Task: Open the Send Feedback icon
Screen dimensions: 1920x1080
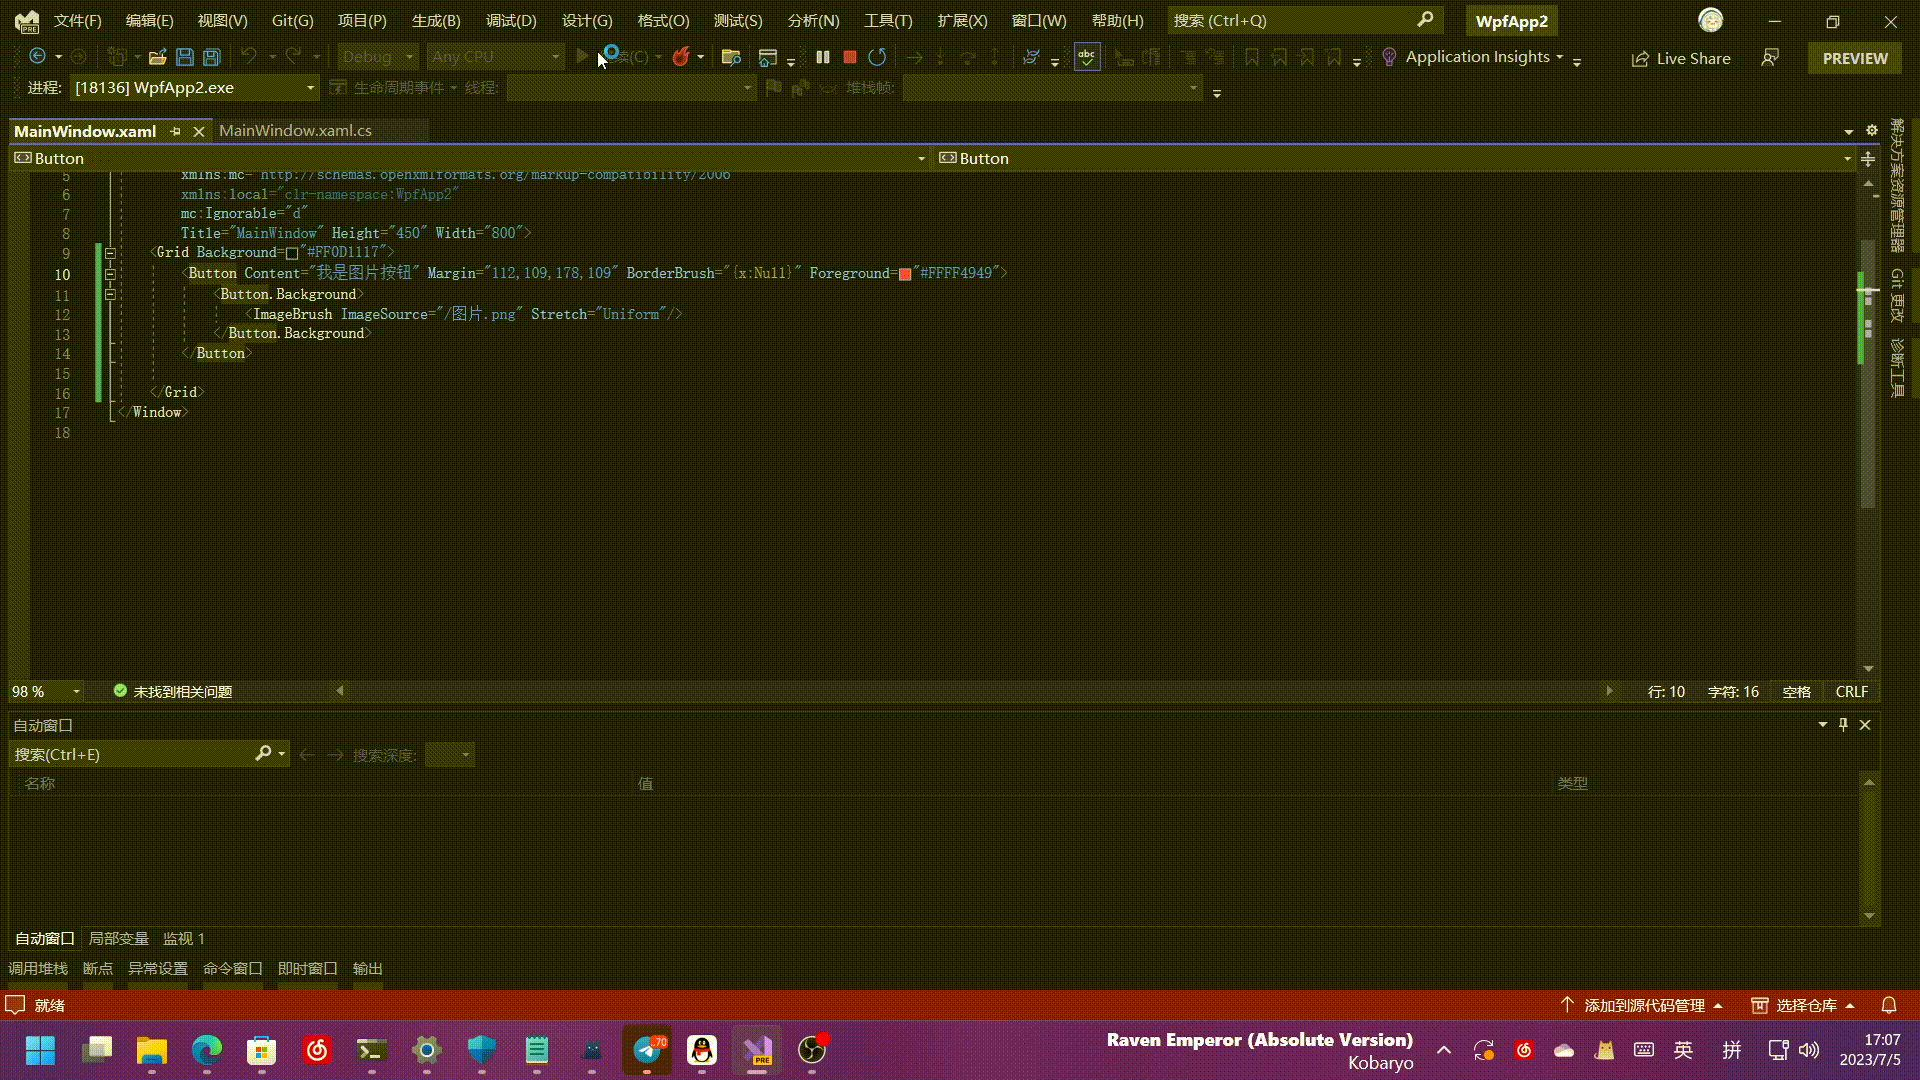Action: [1770, 58]
